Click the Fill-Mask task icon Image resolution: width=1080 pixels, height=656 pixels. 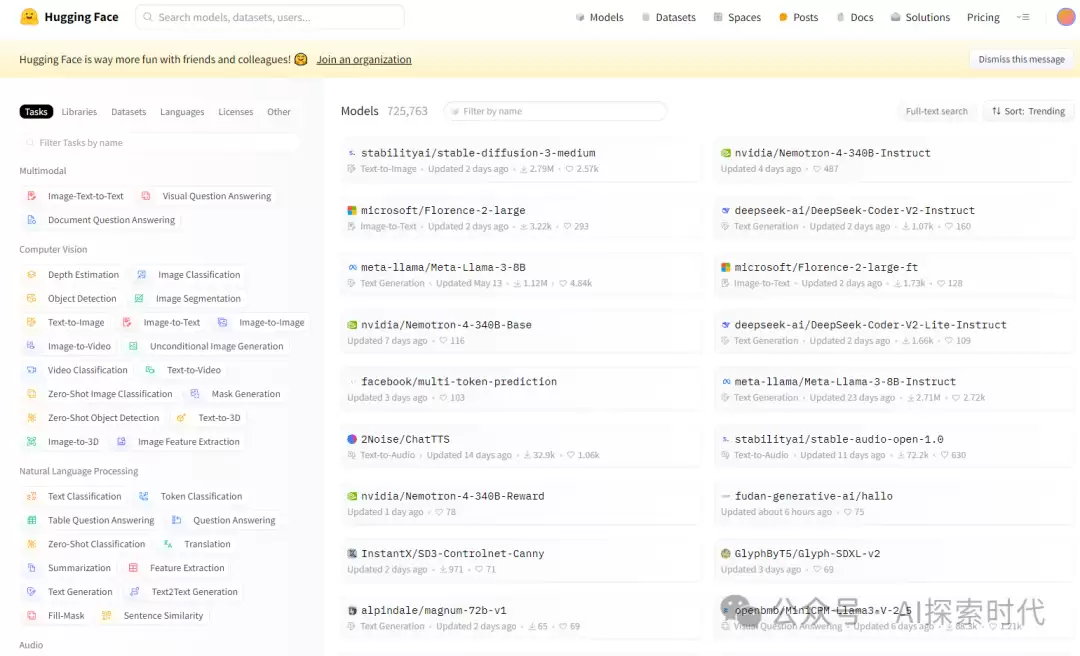coord(32,615)
